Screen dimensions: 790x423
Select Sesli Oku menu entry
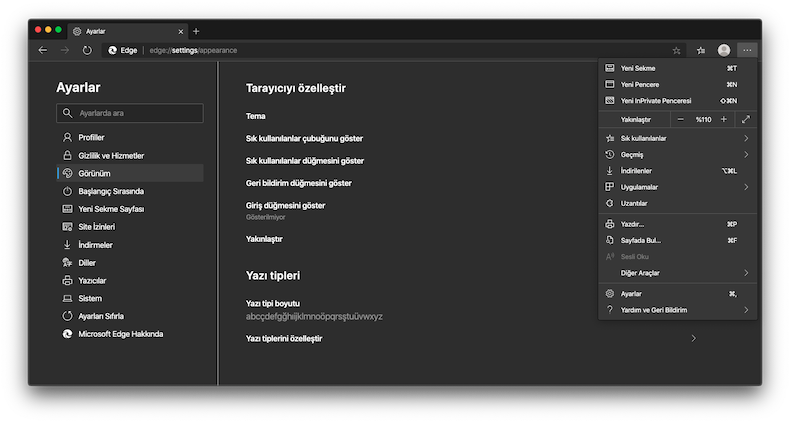[x=678, y=257]
